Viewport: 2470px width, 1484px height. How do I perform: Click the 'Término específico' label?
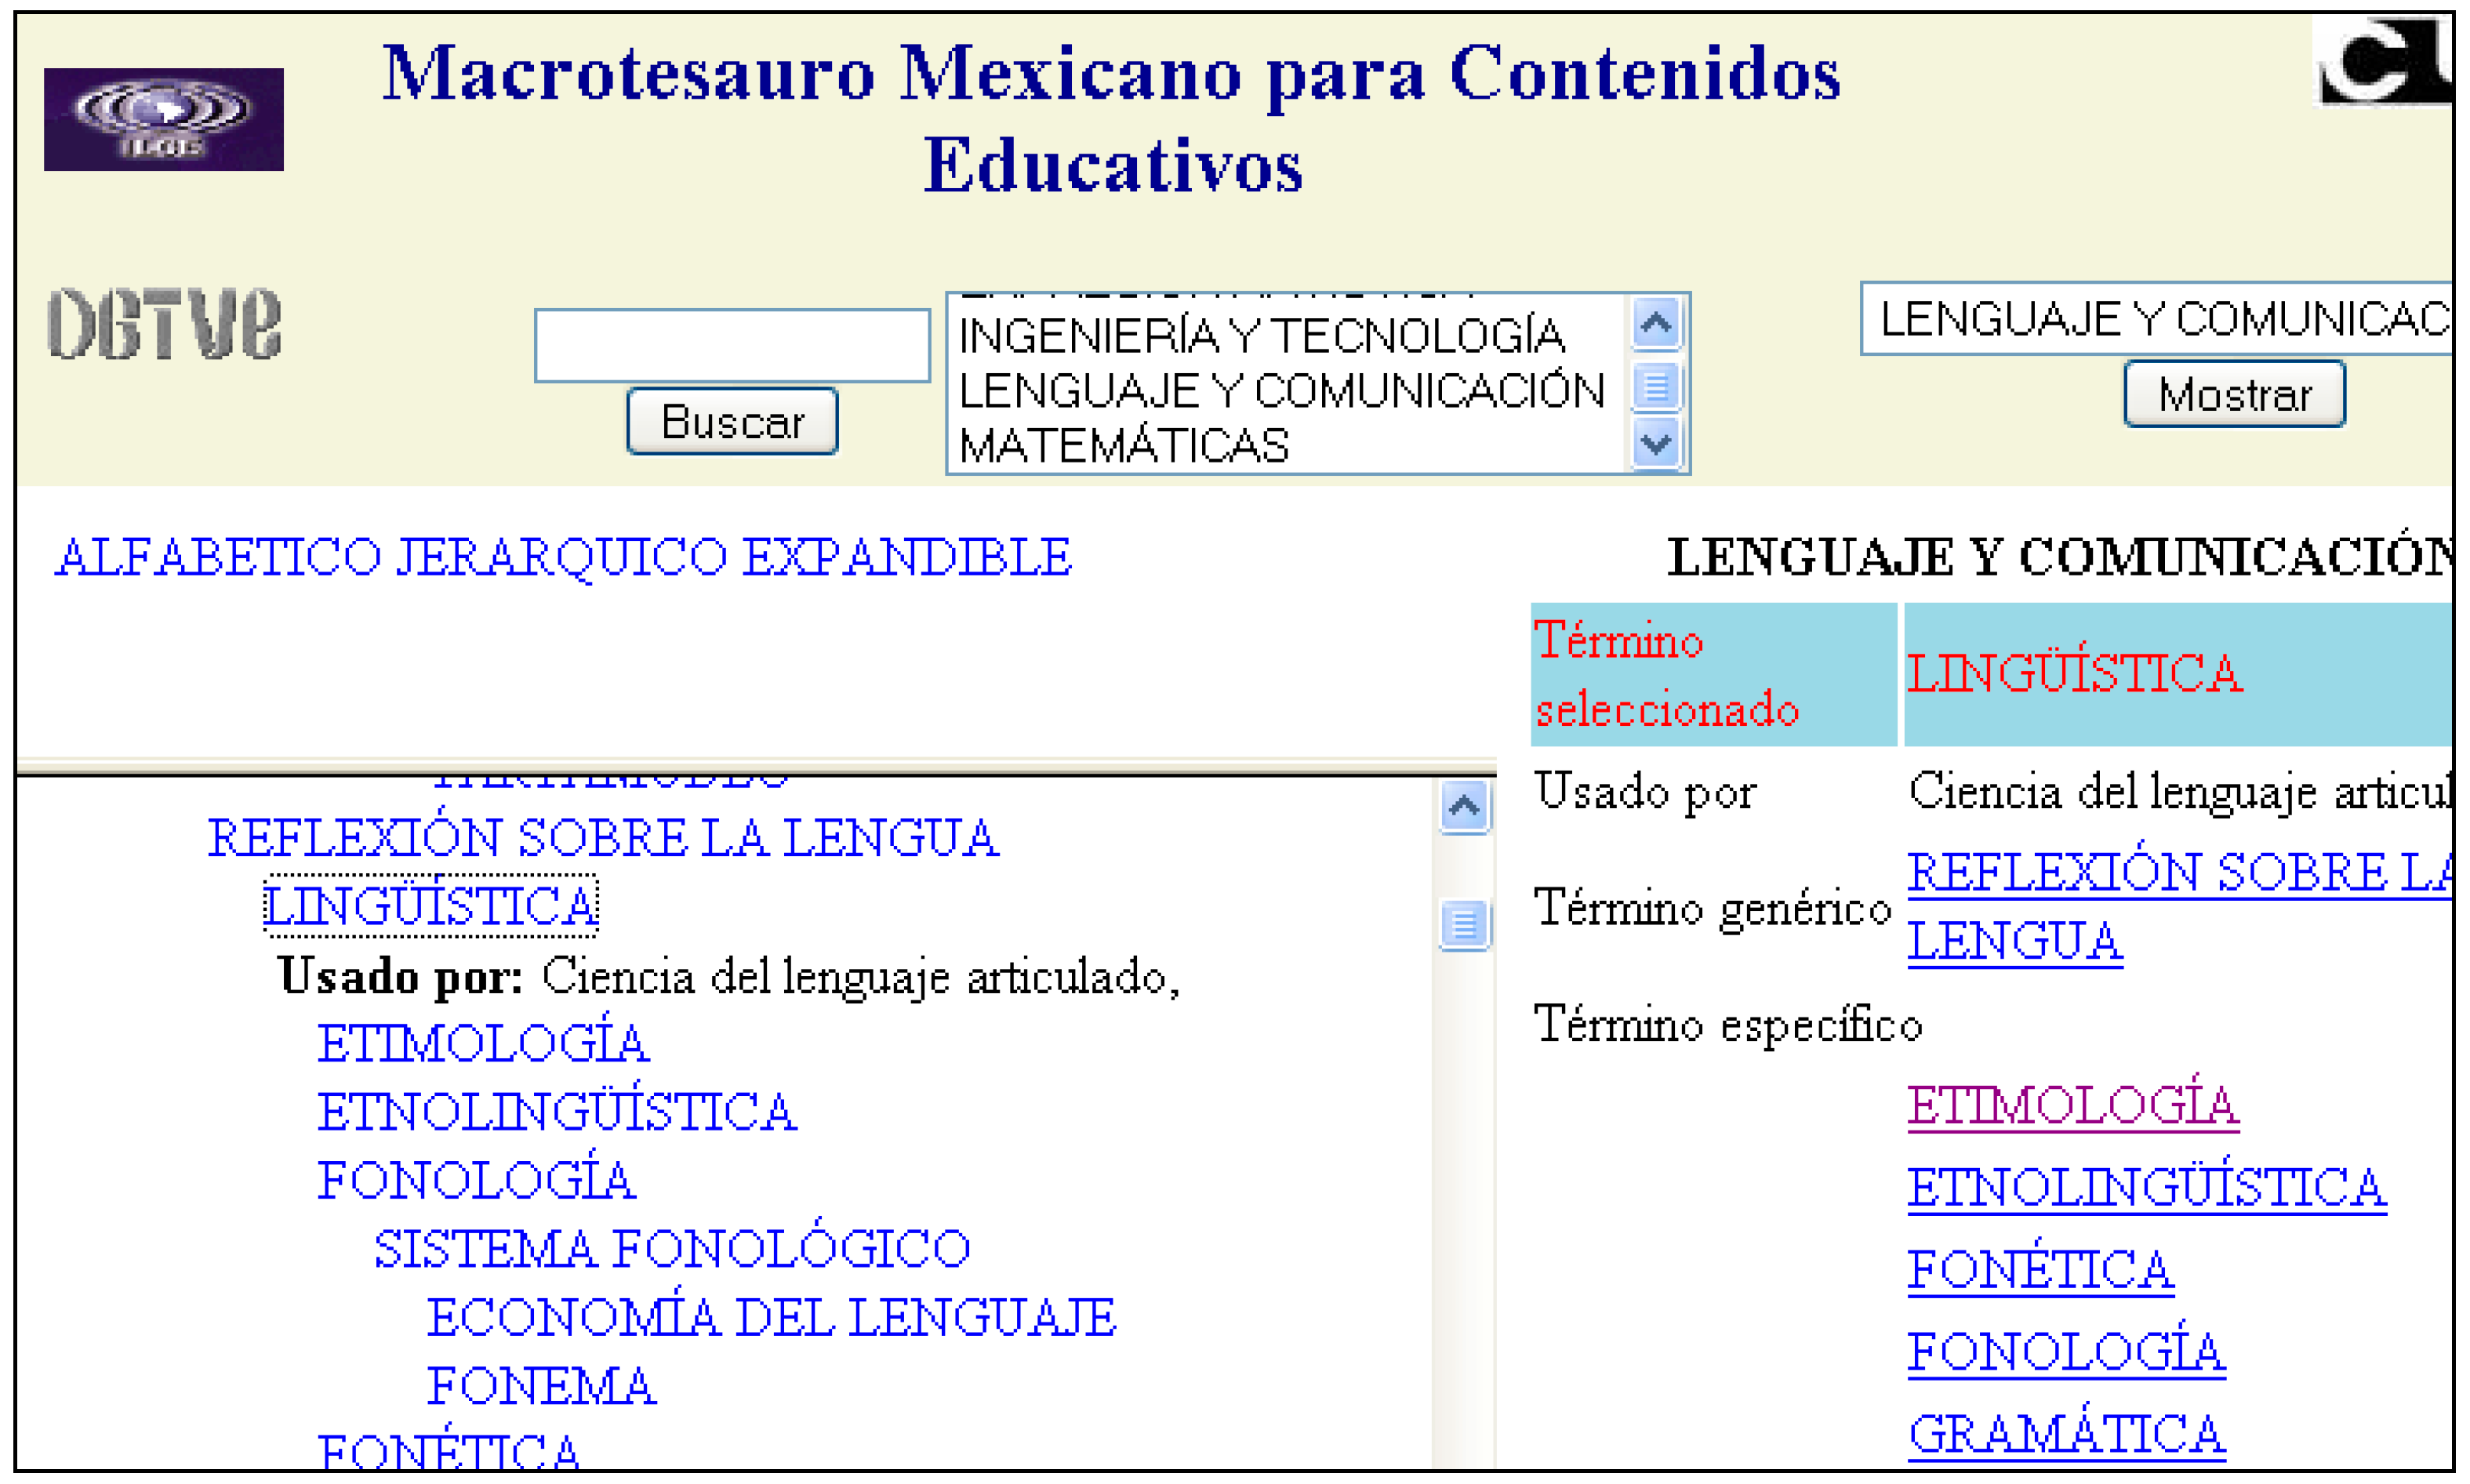(x=1728, y=1026)
